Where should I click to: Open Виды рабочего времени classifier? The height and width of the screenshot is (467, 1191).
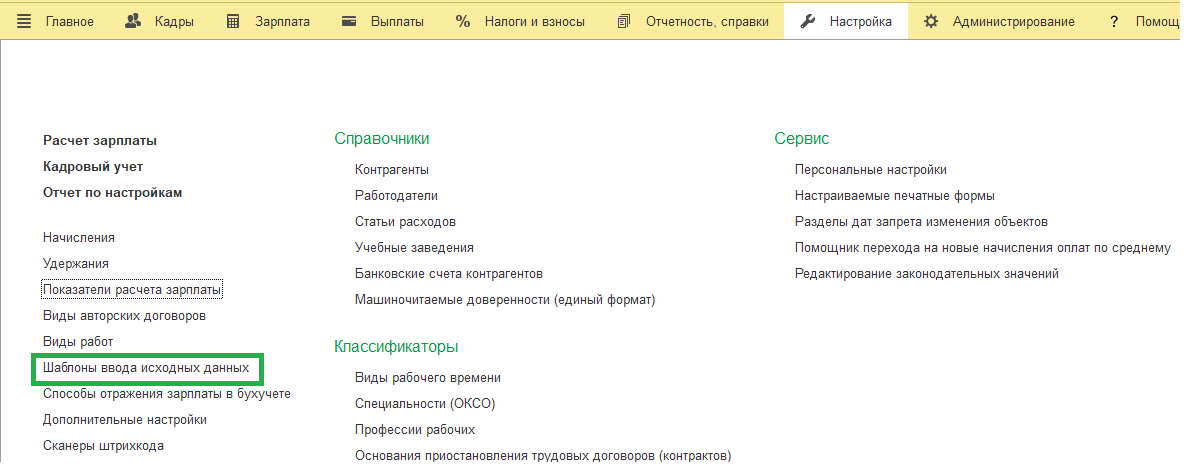click(x=428, y=378)
